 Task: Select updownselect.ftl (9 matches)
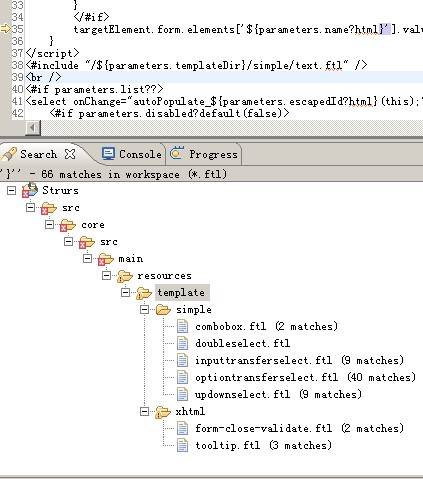(278, 394)
